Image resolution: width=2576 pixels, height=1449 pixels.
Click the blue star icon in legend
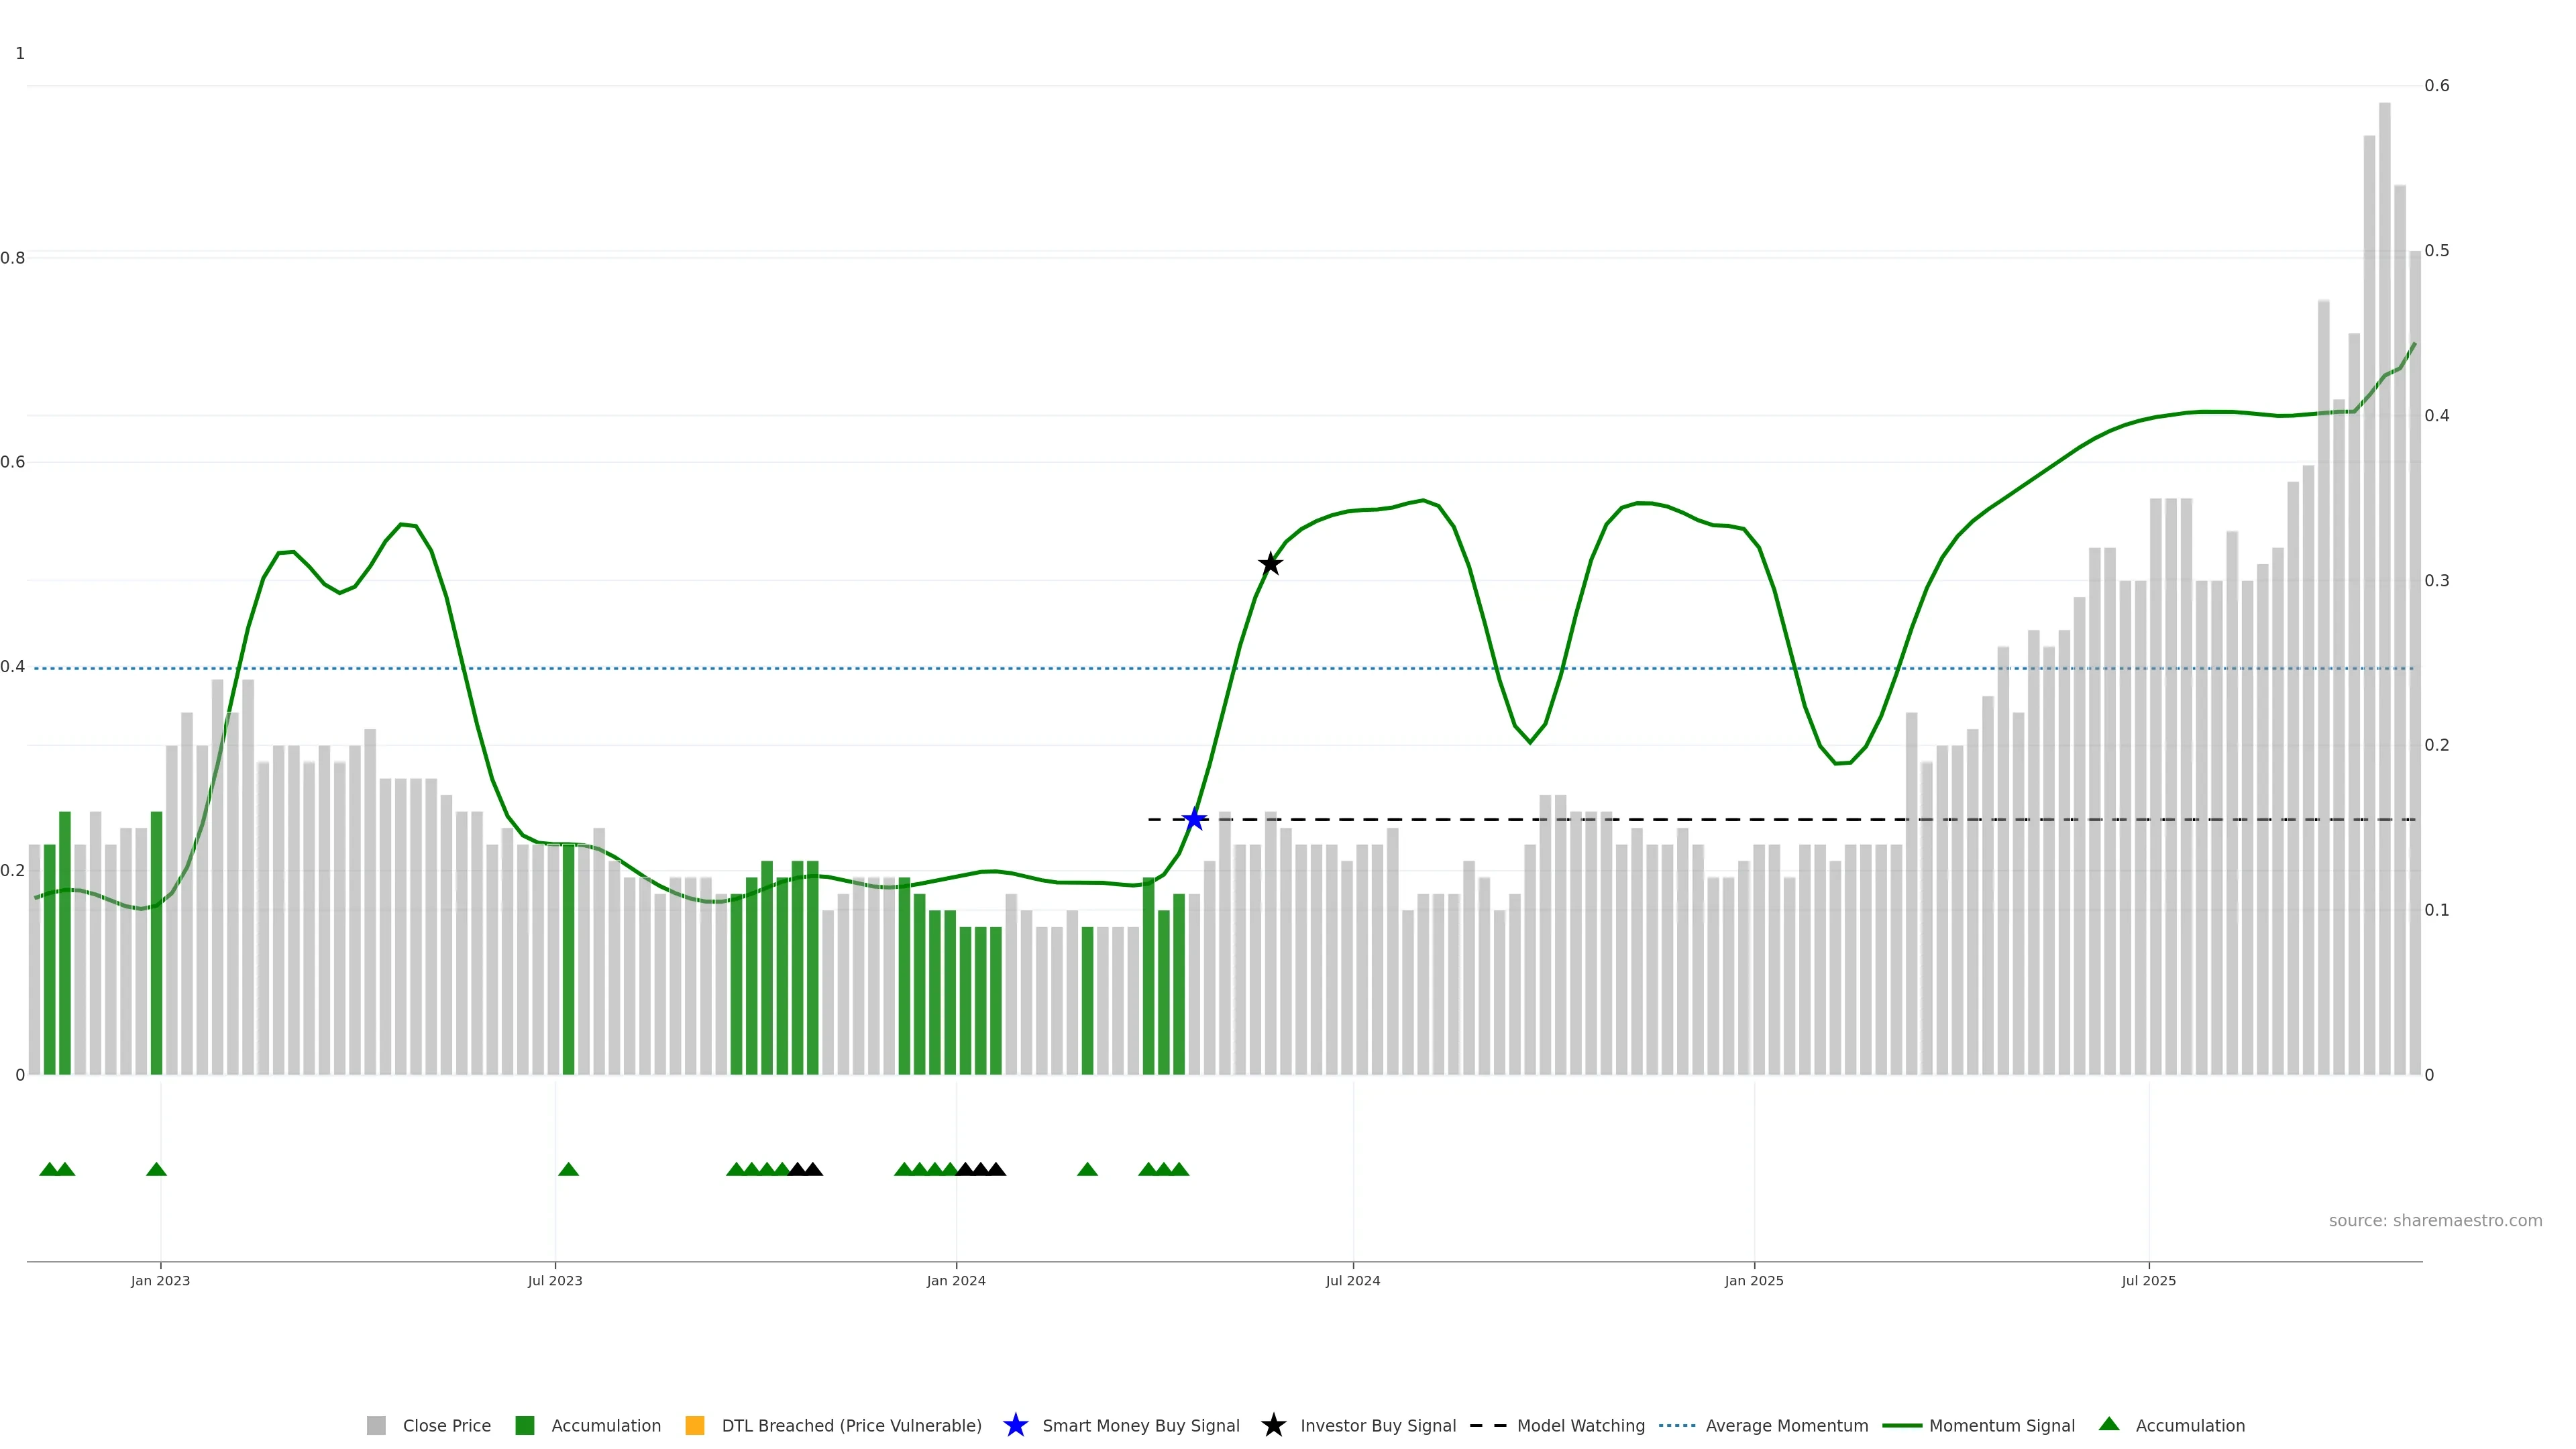(1015, 1425)
